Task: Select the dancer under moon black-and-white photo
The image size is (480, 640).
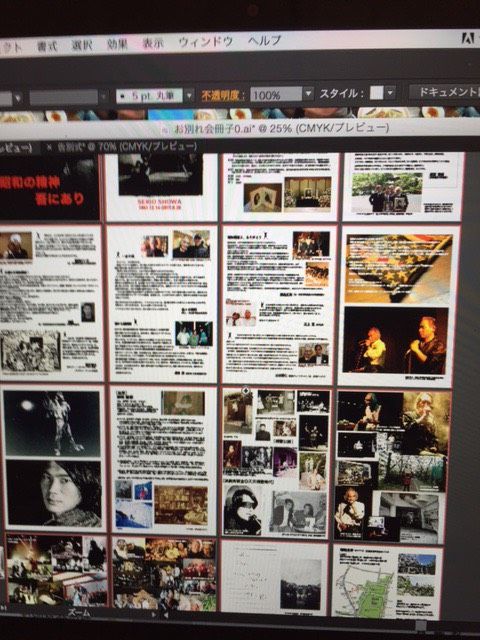Action: click(x=52, y=424)
